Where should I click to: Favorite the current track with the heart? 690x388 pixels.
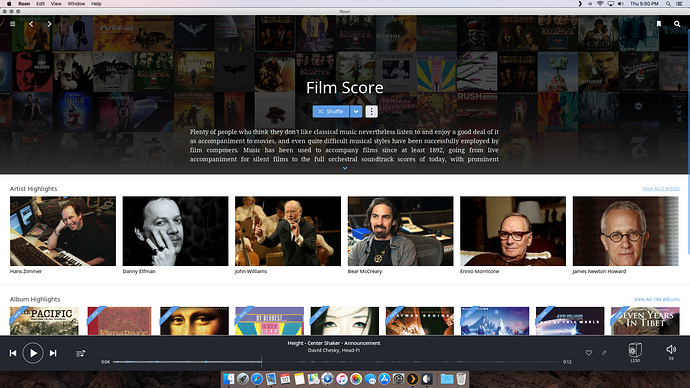pos(588,353)
